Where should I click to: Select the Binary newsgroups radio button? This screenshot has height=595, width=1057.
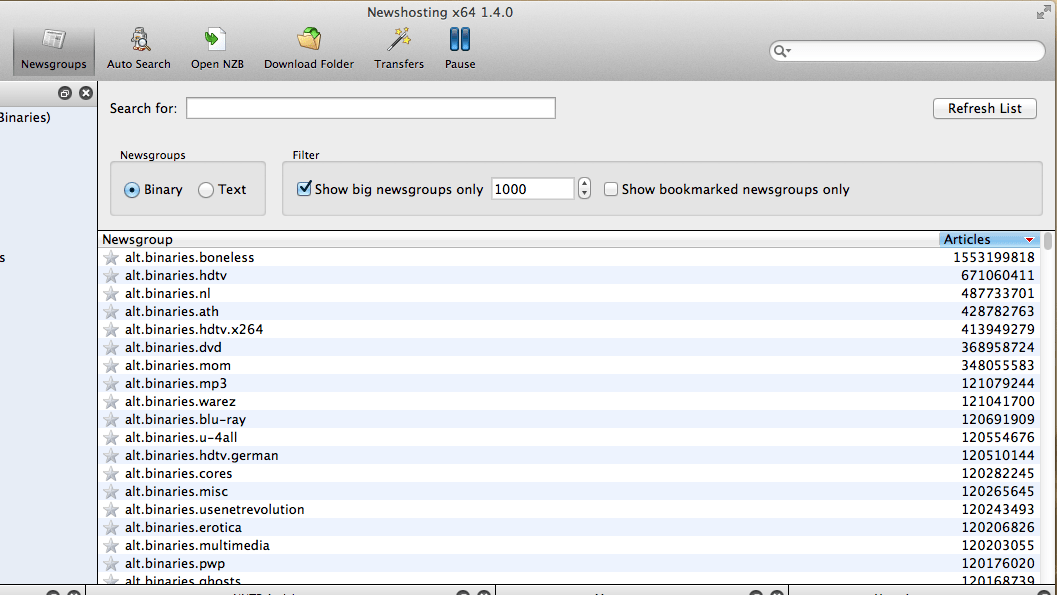[x=131, y=190]
